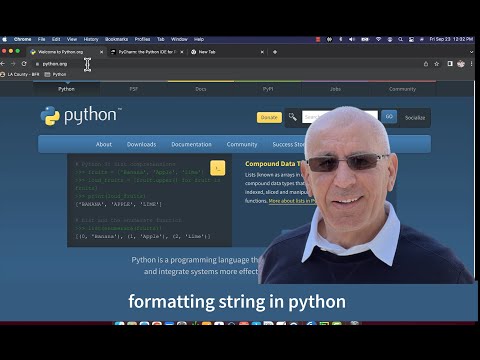The width and height of the screenshot is (480, 360).
Task: Open the Chrome profile avatar
Action: click(x=461, y=64)
